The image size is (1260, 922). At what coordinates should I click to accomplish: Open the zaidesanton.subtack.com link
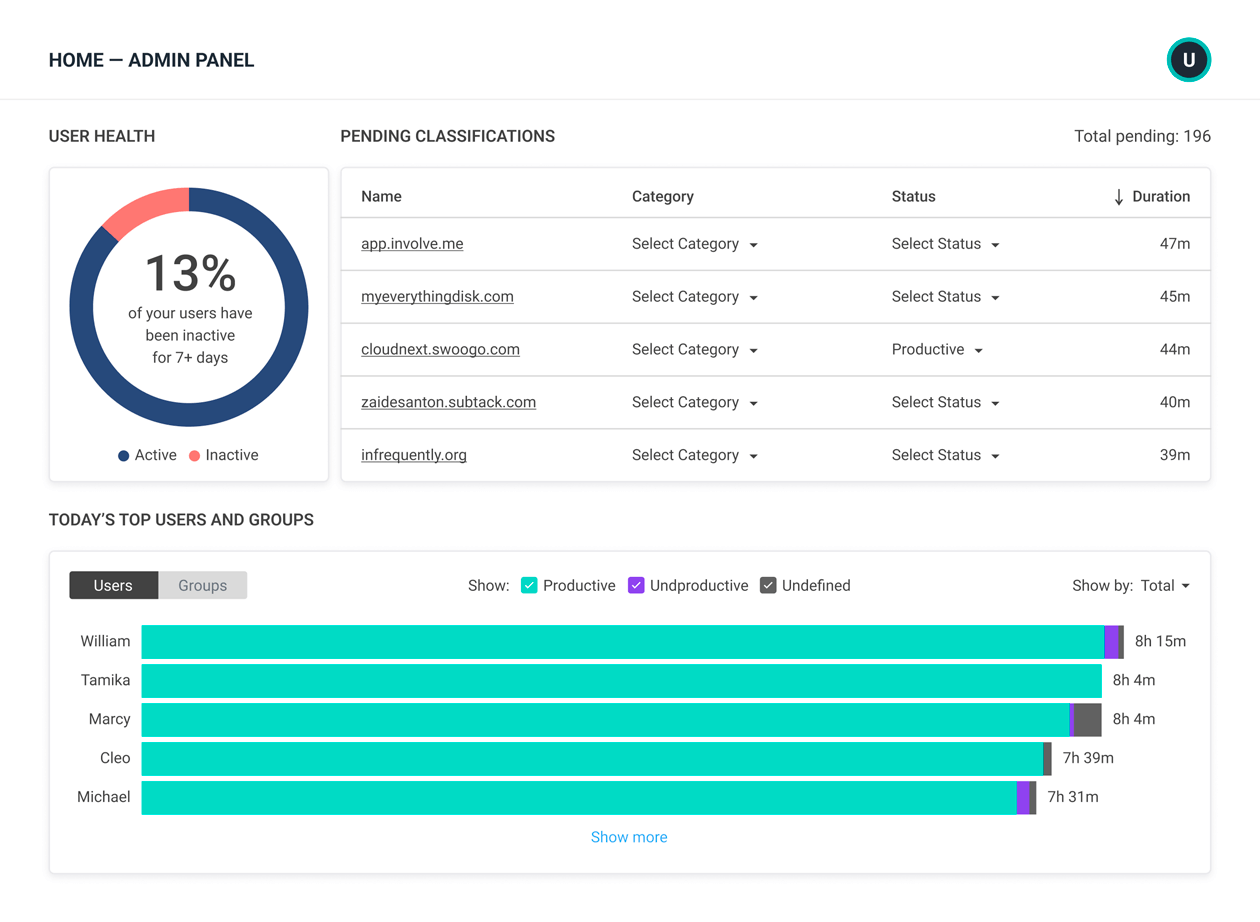(448, 402)
